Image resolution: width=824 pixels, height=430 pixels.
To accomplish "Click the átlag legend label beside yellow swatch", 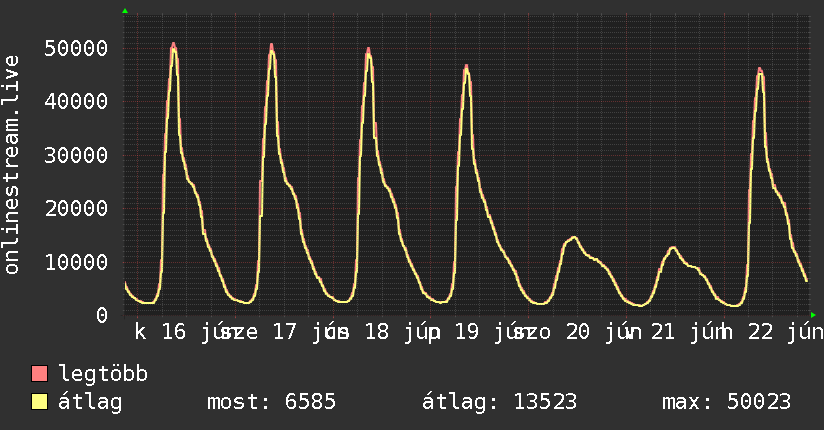I will coord(90,402).
